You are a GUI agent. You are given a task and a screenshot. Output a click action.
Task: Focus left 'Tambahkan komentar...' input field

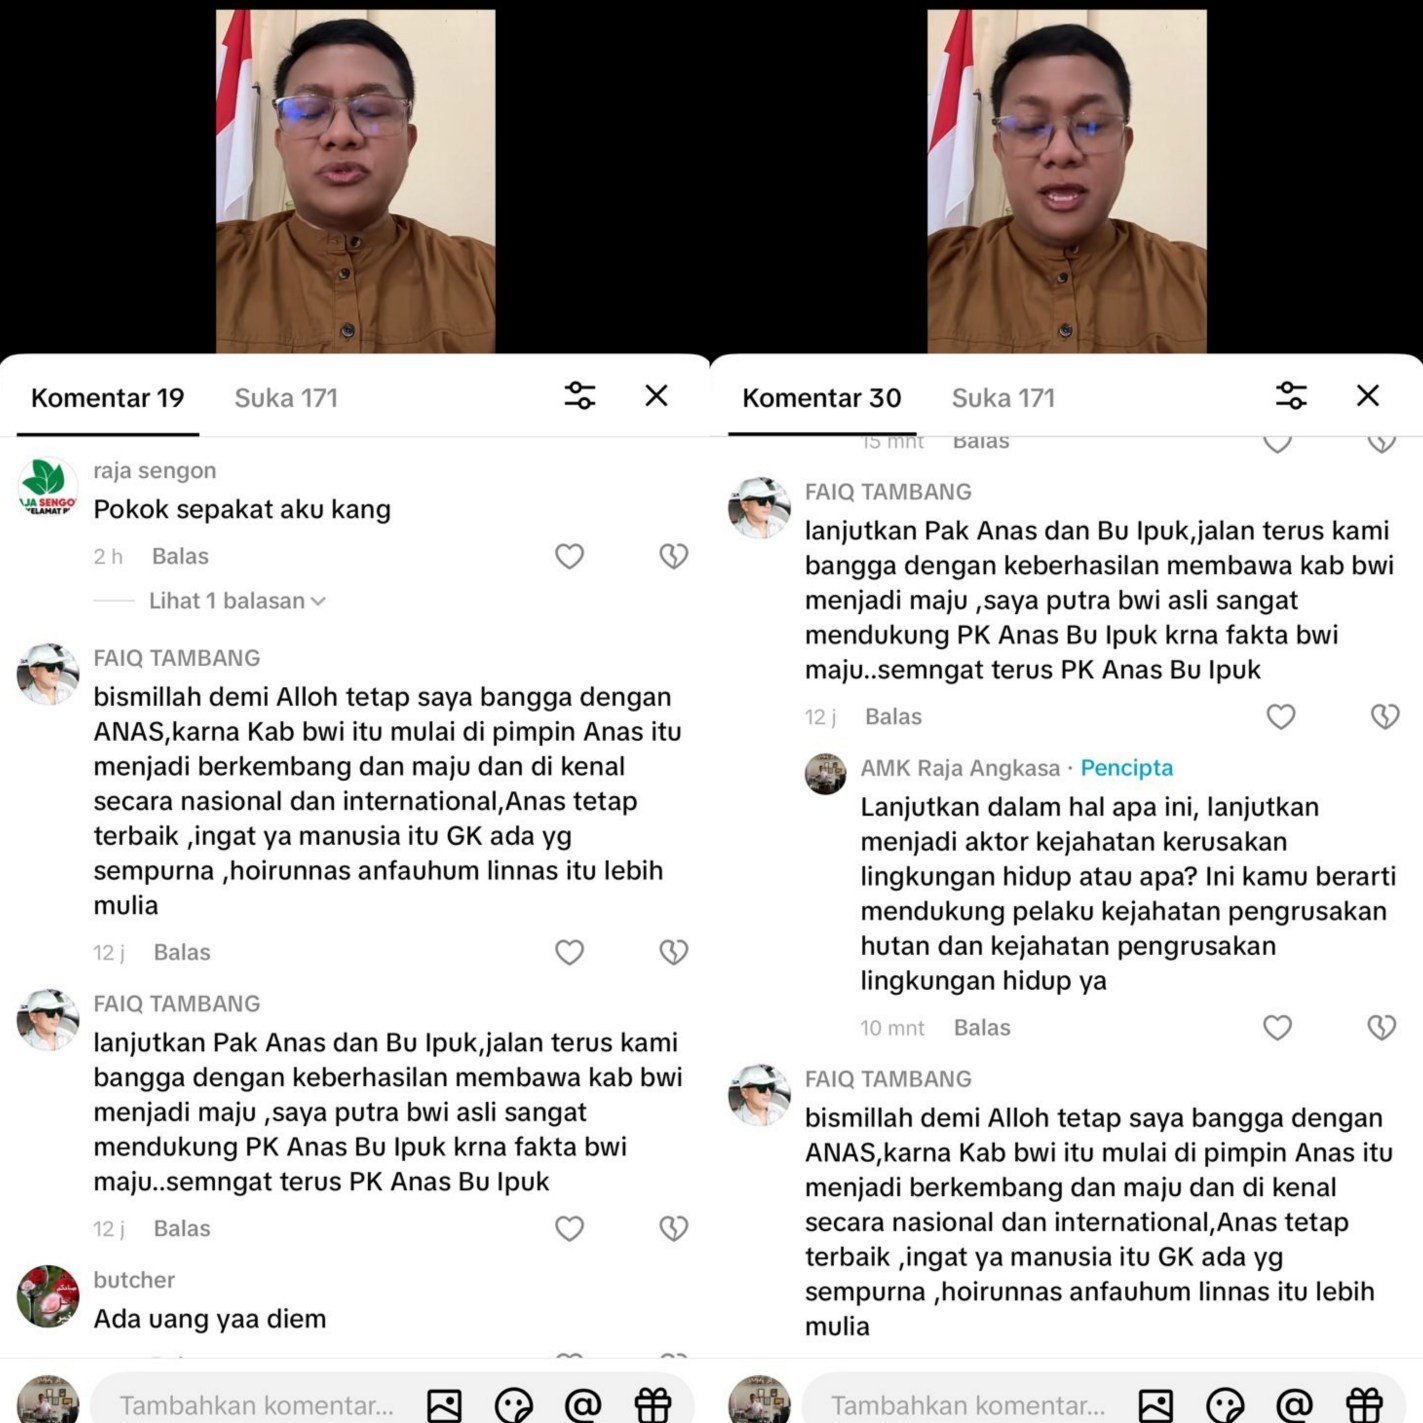coord(257,1405)
